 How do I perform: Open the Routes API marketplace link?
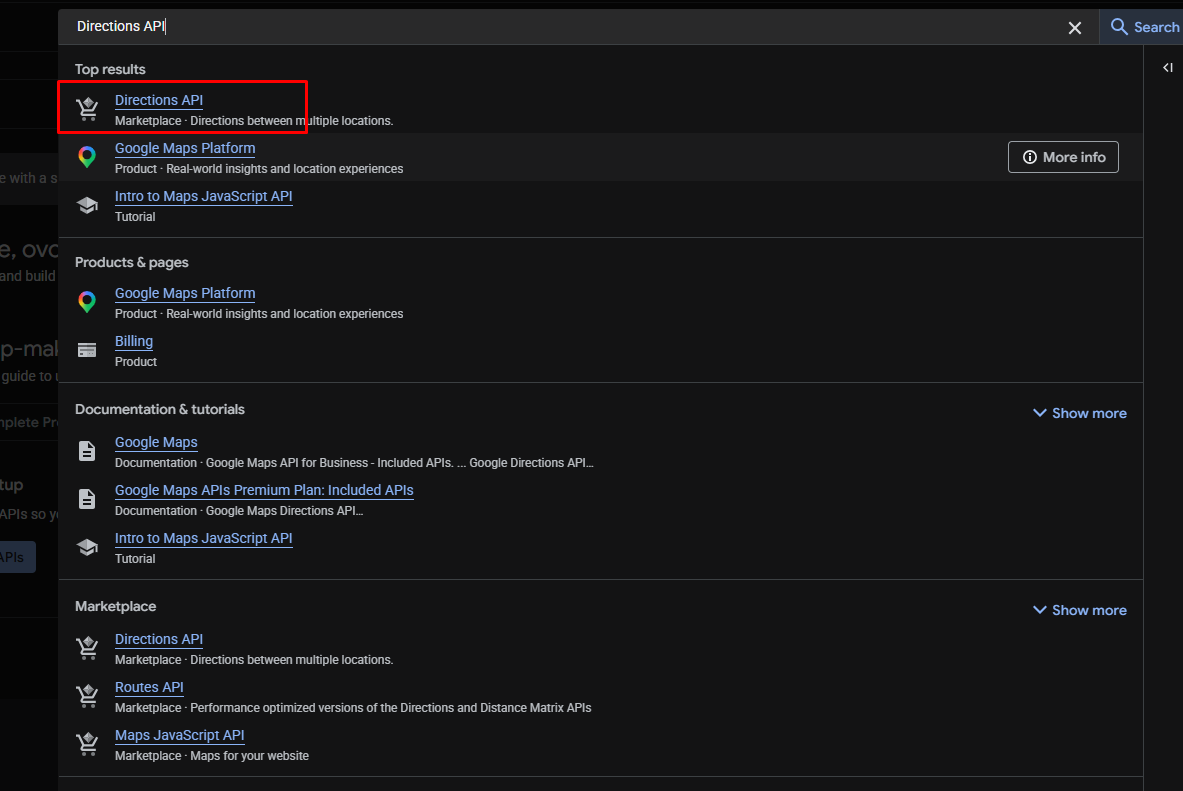point(149,687)
